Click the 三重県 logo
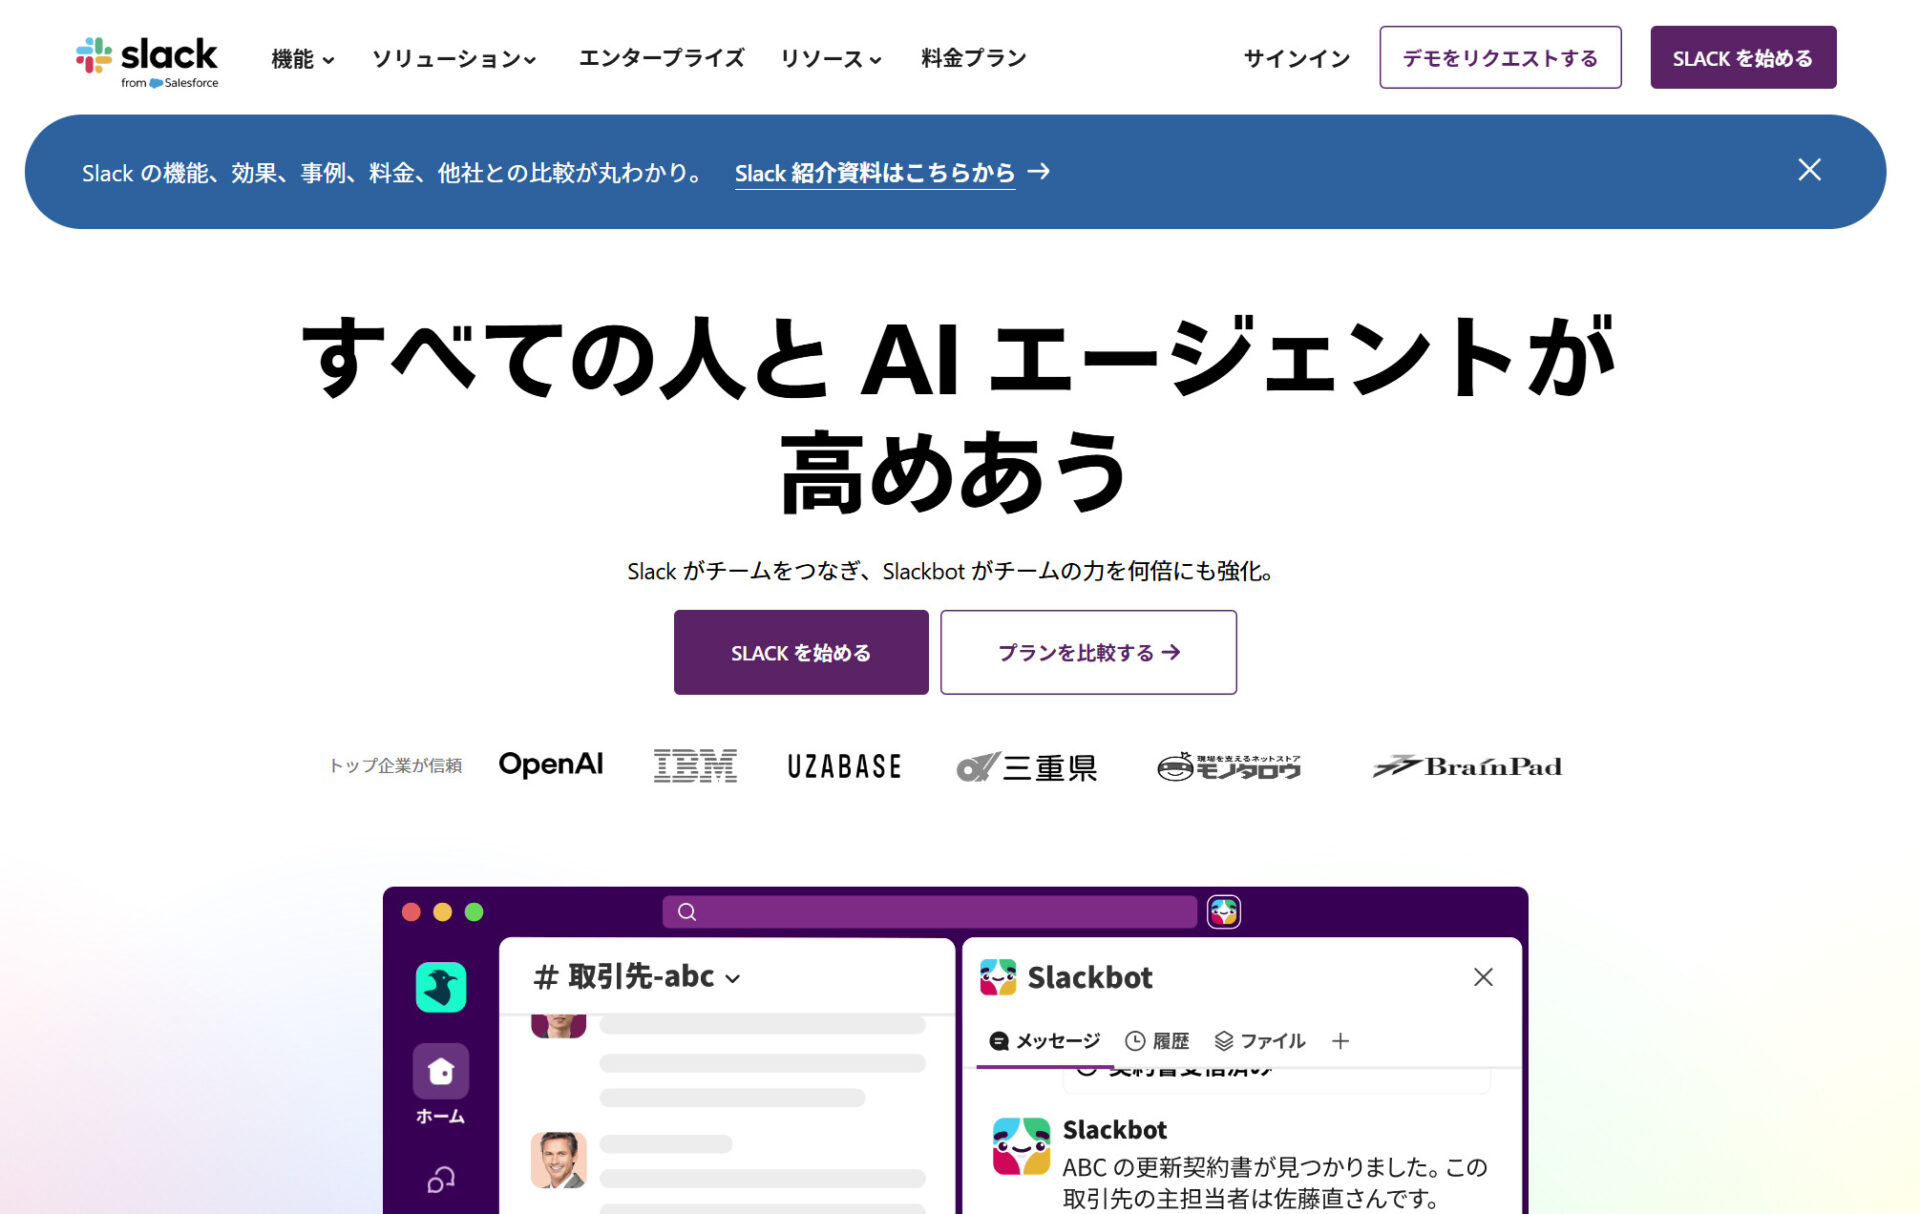The image size is (1920, 1214). [1027, 767]
